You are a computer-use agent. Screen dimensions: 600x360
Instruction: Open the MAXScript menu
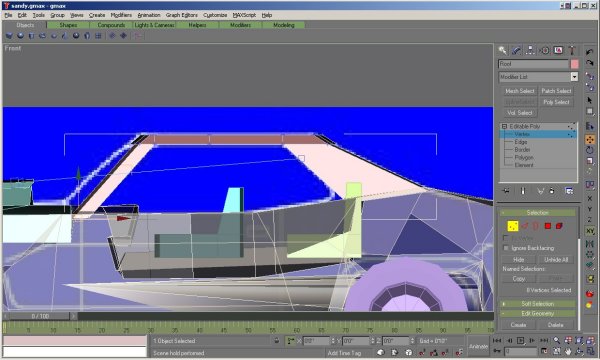244,15
